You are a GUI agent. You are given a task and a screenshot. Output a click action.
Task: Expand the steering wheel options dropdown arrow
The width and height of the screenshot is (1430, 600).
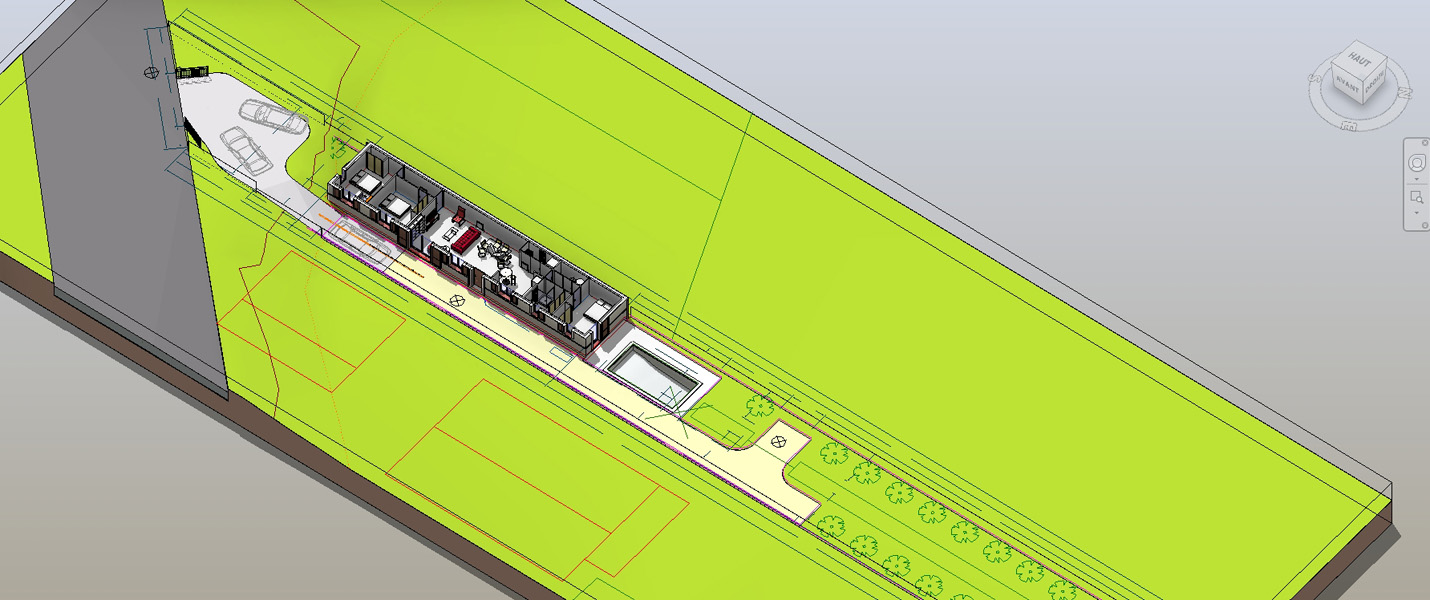coord(1416,180)
